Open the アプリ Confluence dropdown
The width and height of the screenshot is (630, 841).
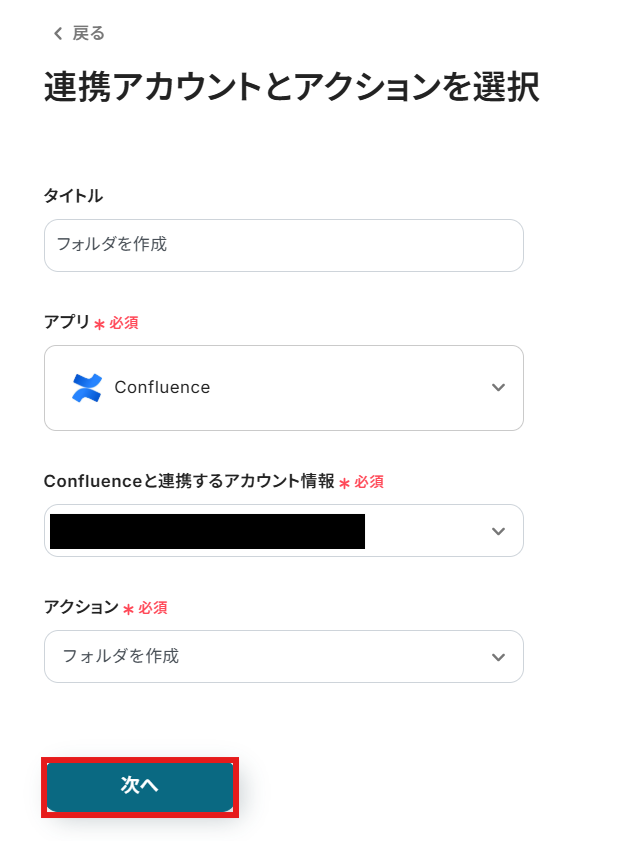click(x=283, y=388)
